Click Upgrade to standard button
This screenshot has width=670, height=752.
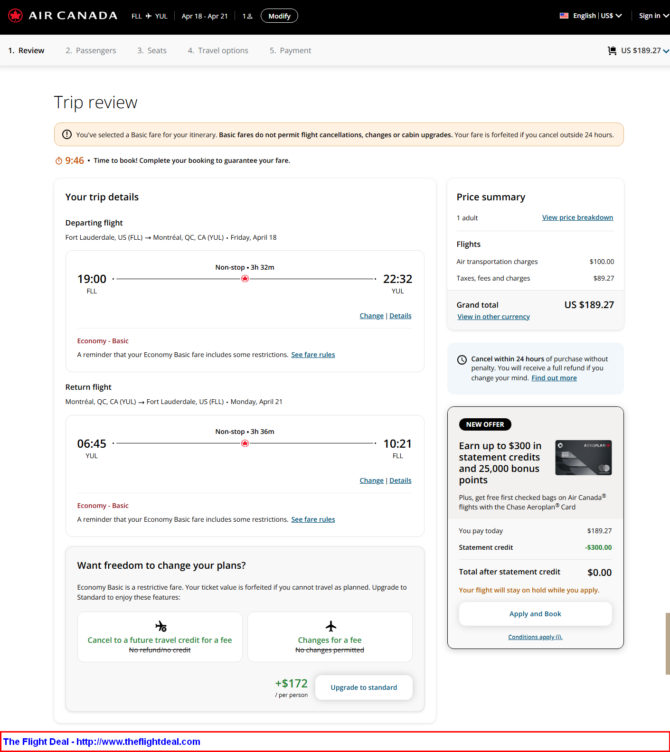[x=364, y=687]
